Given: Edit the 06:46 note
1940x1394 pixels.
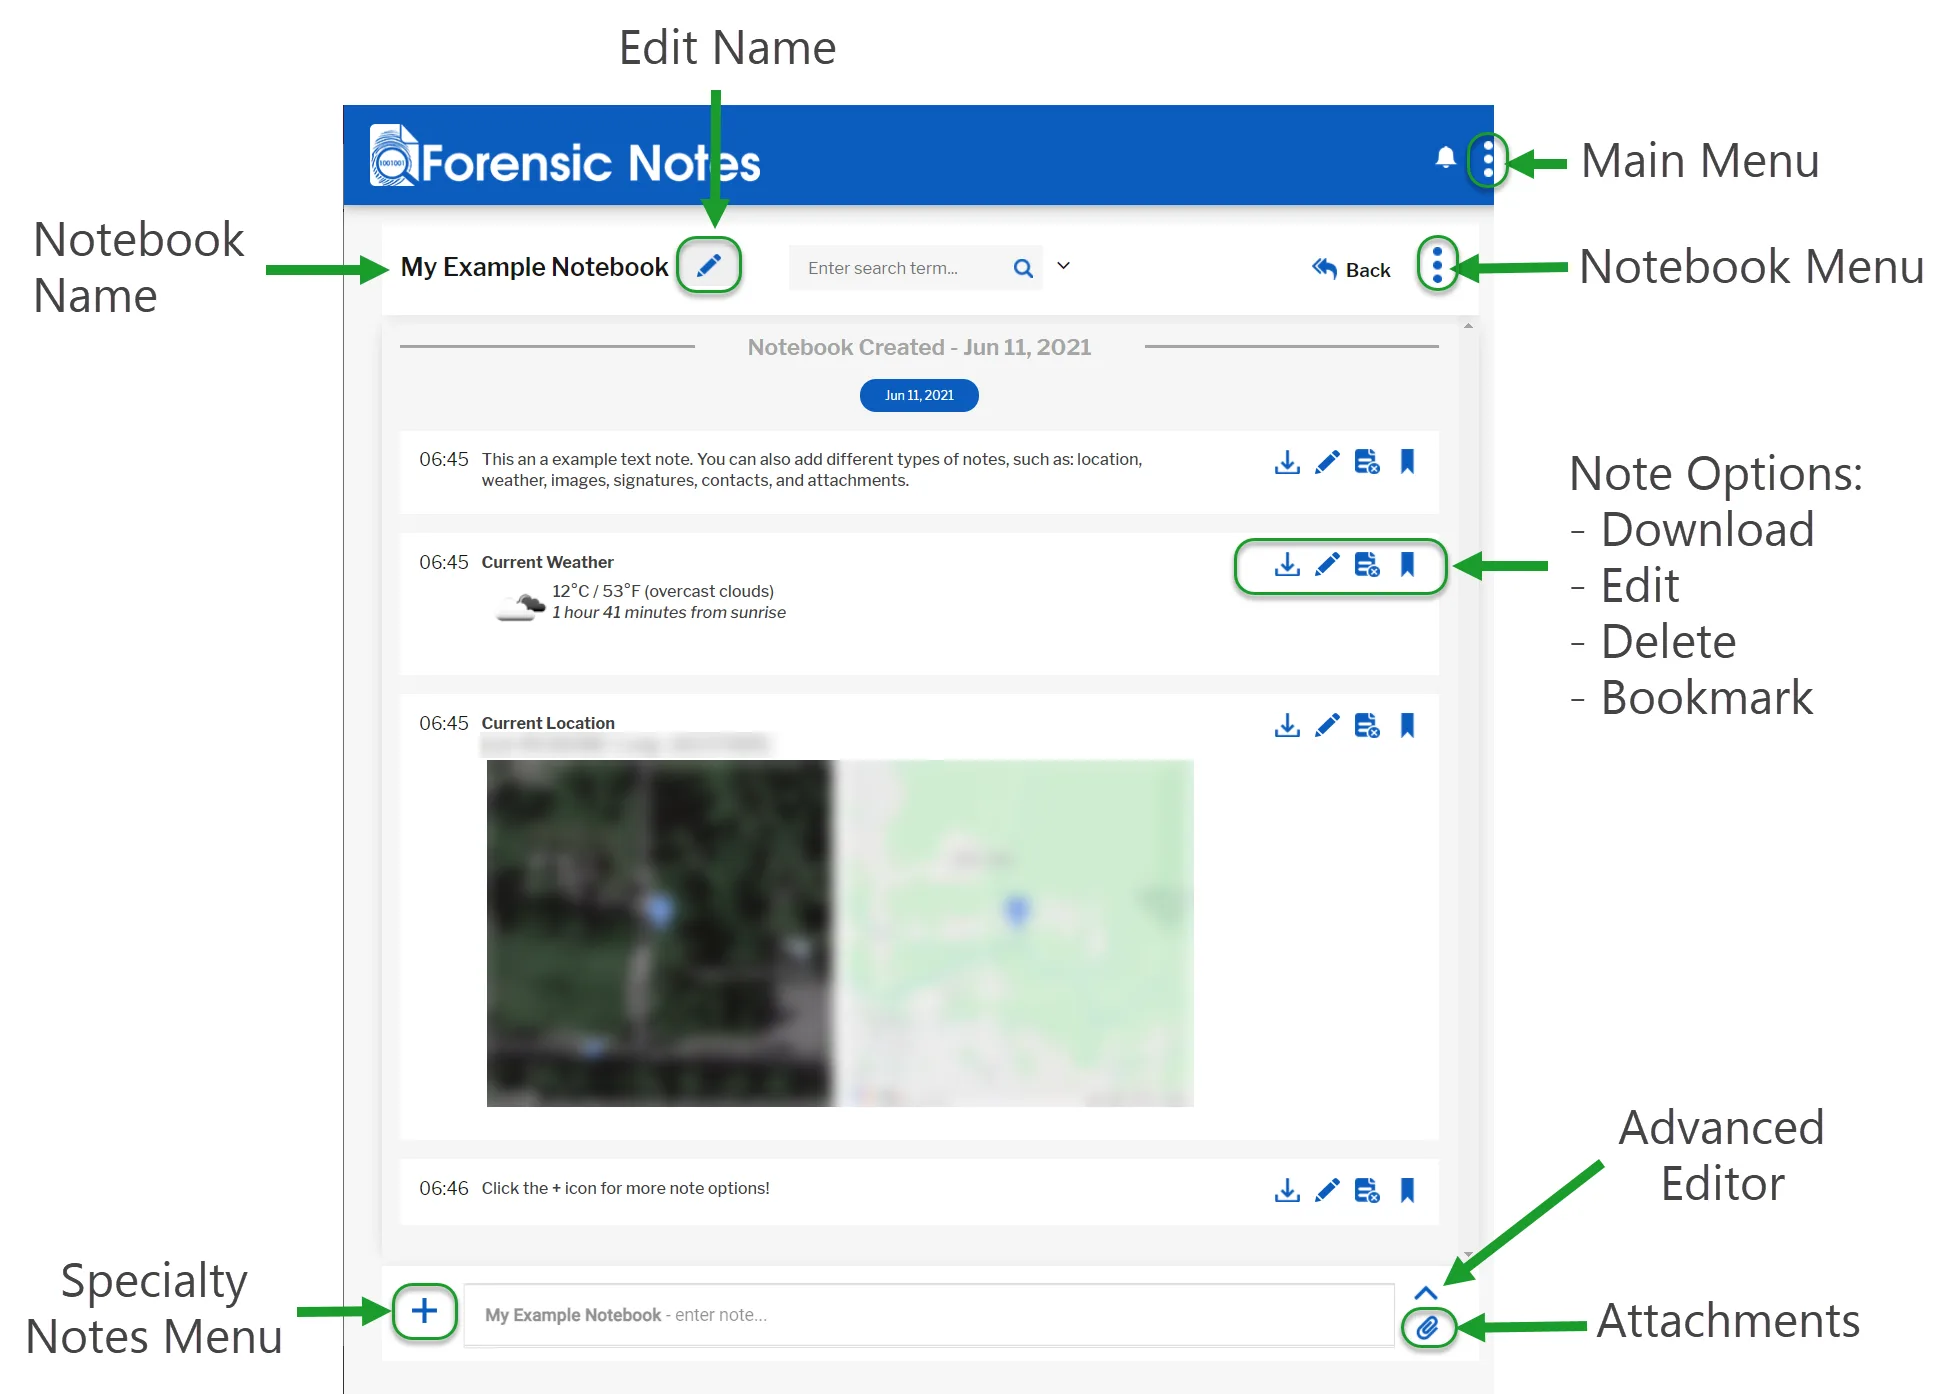Looking at the screenshot, I should 1327,1191.
